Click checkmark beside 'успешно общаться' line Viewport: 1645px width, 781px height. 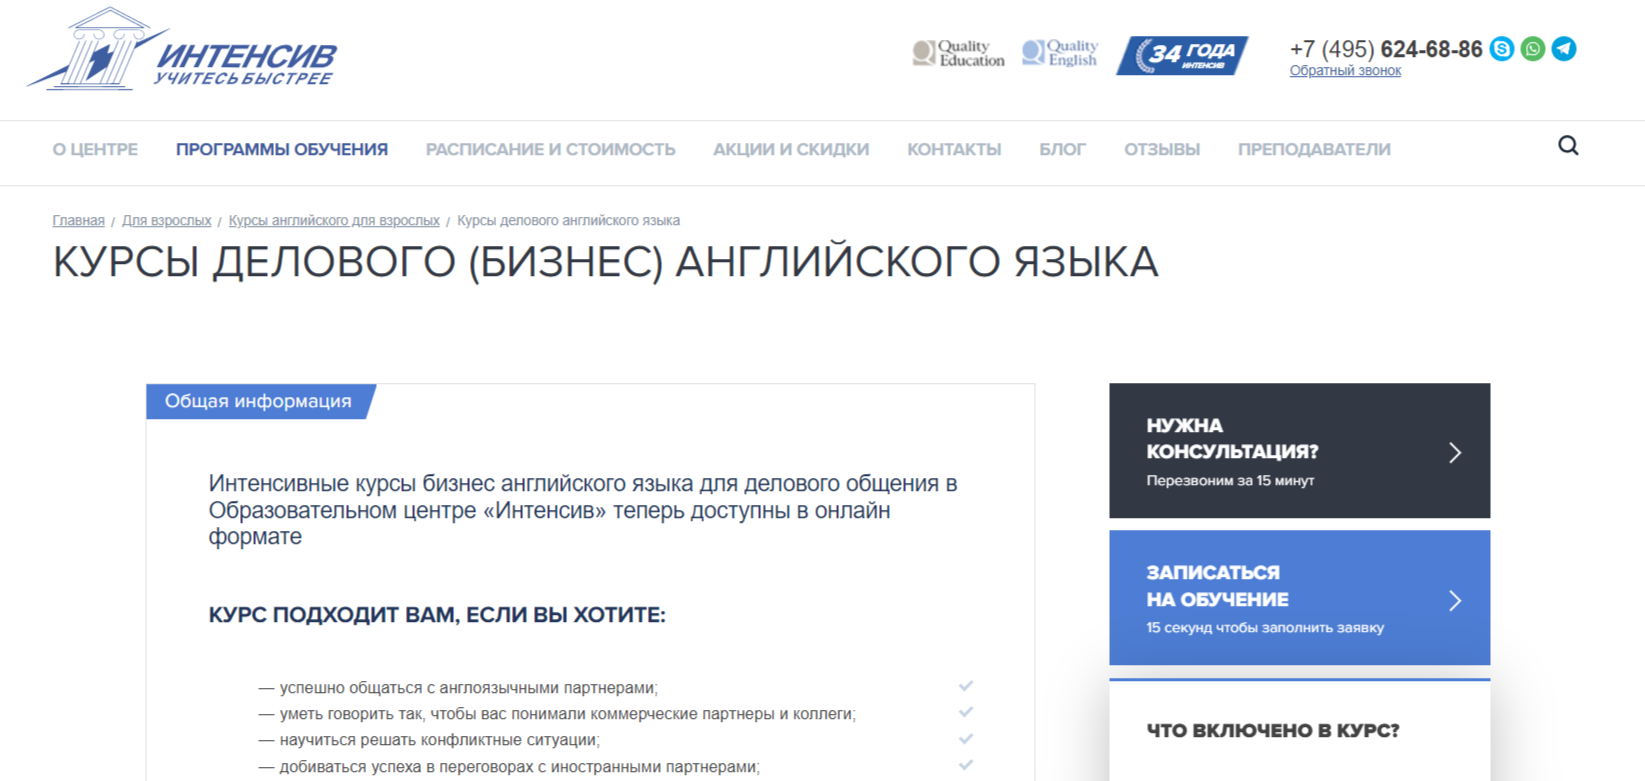[x=965, y=686]
